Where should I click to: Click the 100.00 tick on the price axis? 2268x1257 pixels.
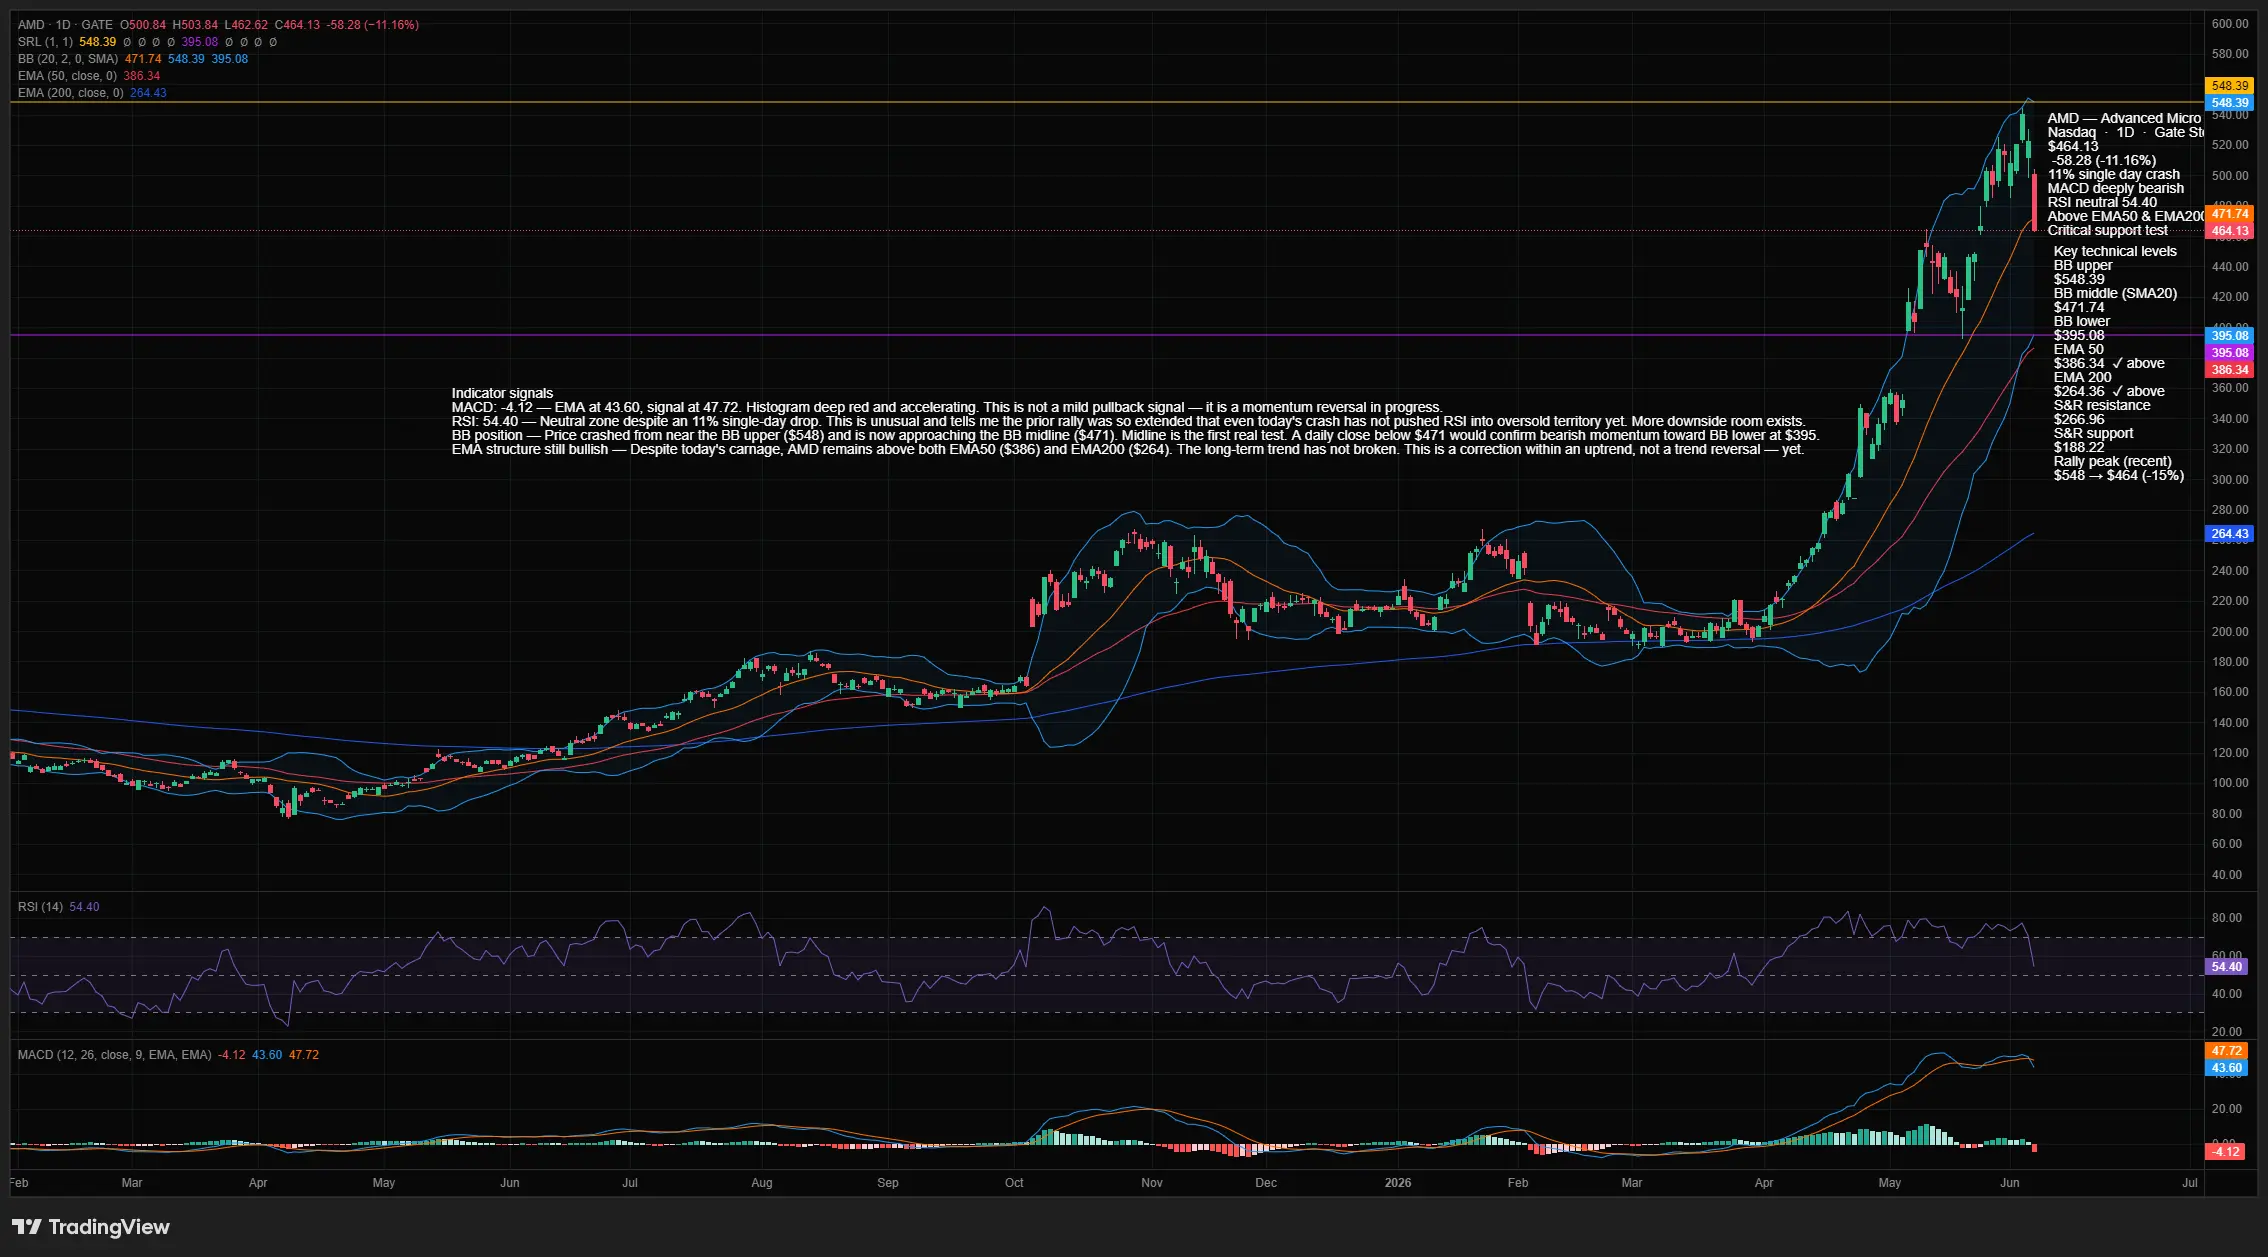[x=2231, y=784]
